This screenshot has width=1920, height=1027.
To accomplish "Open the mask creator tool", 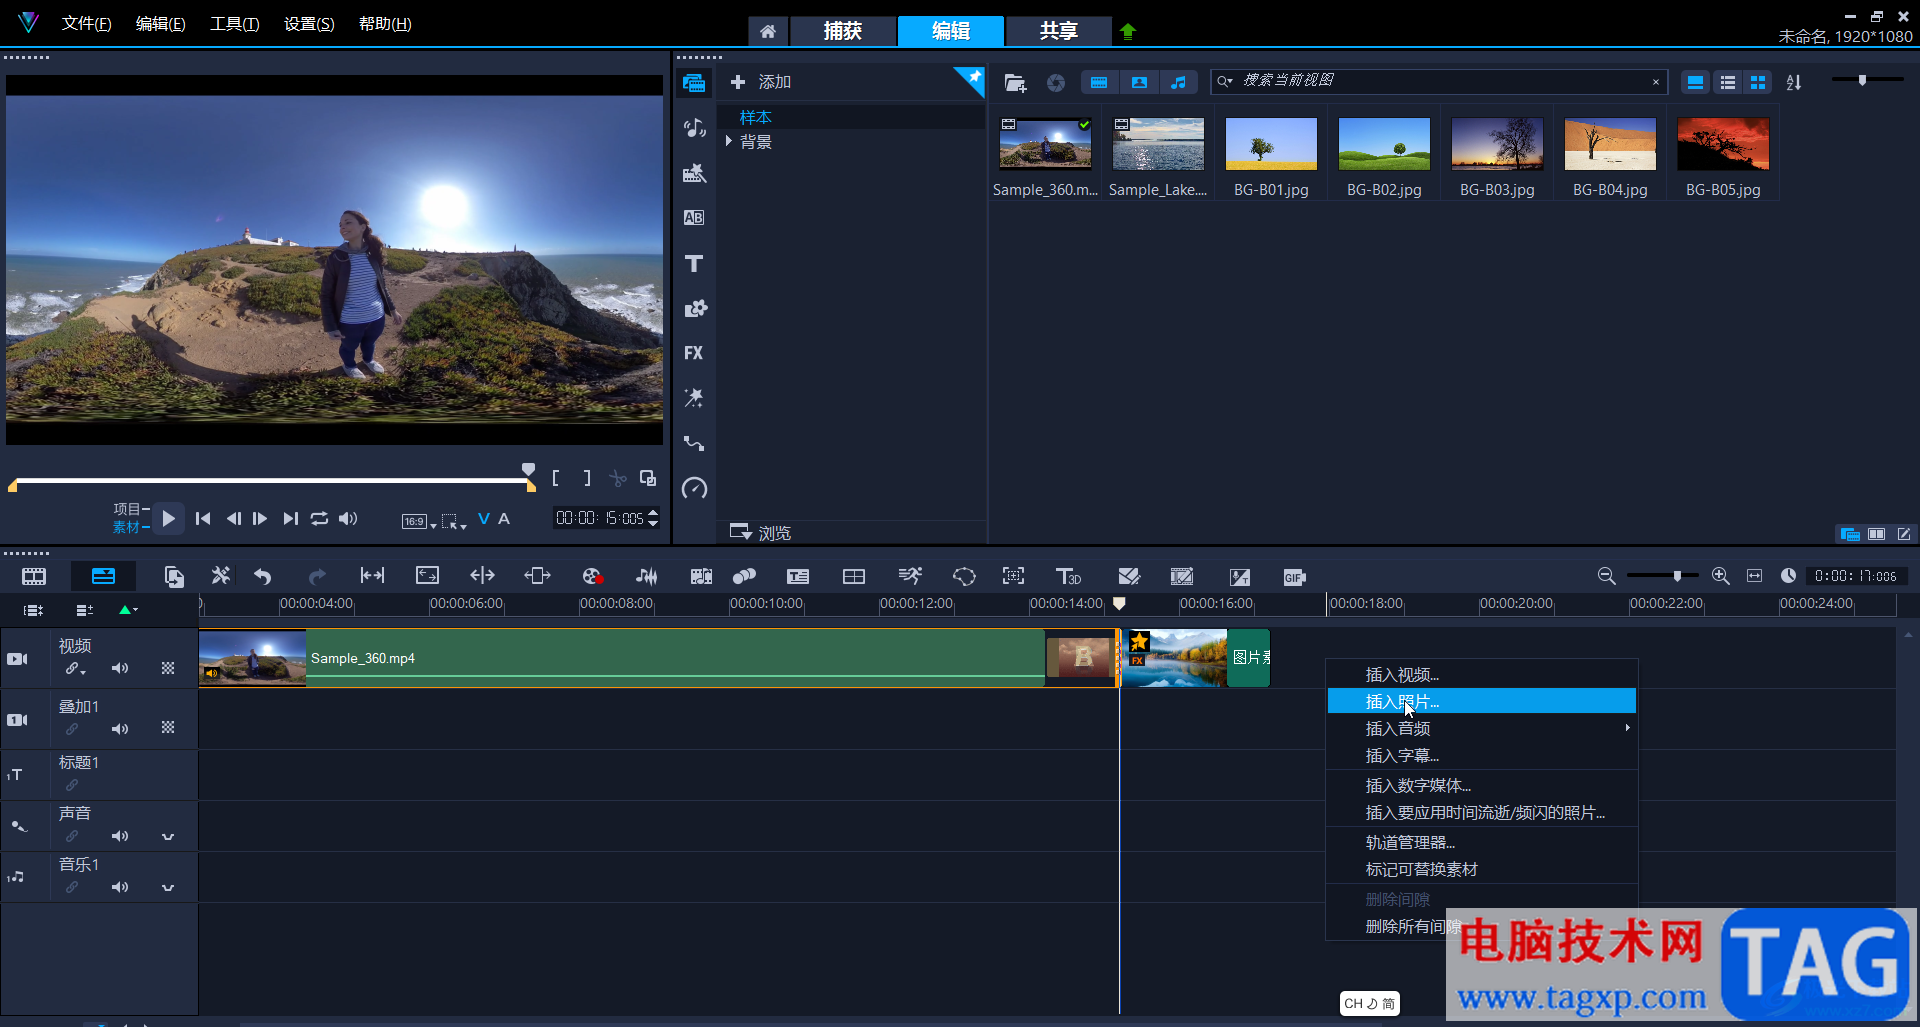I will (964, 576).
